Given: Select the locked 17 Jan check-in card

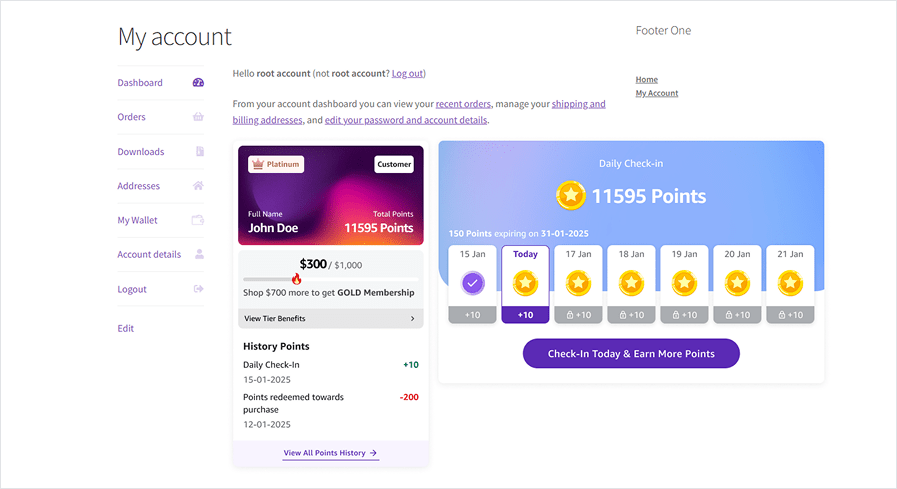Looking at the screenshot, I should 578,284.
